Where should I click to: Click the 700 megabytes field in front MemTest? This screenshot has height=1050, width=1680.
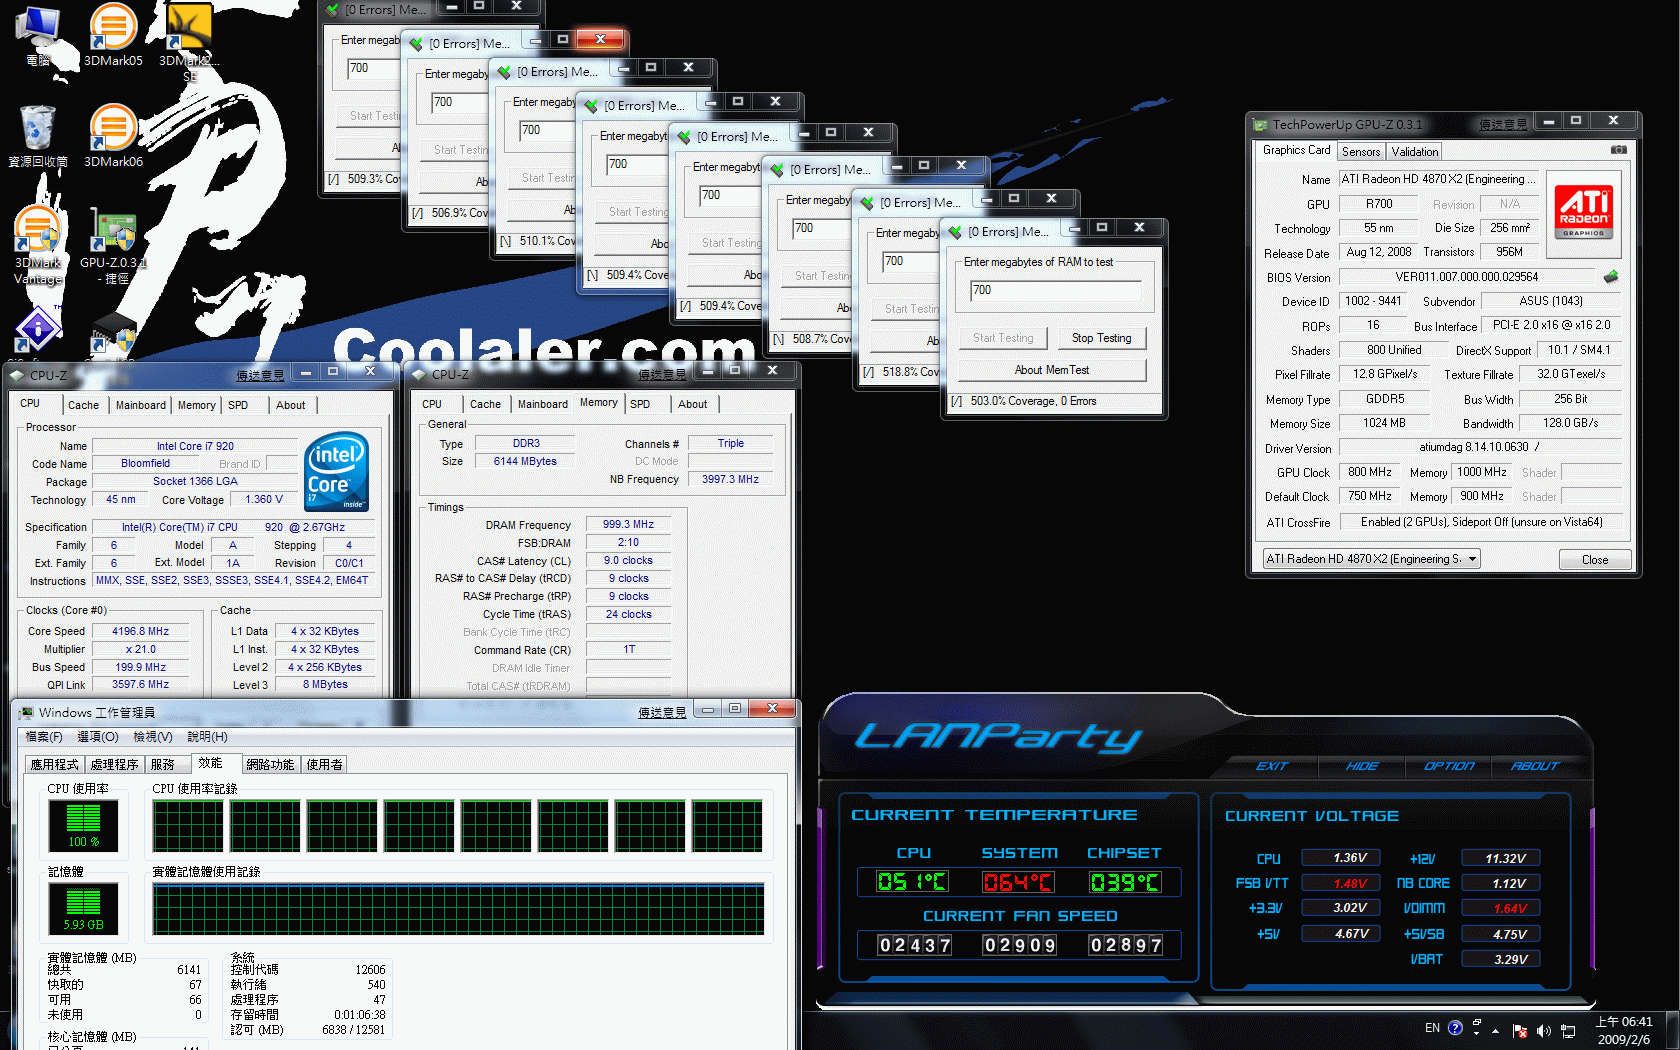(x=1056, y=290)
